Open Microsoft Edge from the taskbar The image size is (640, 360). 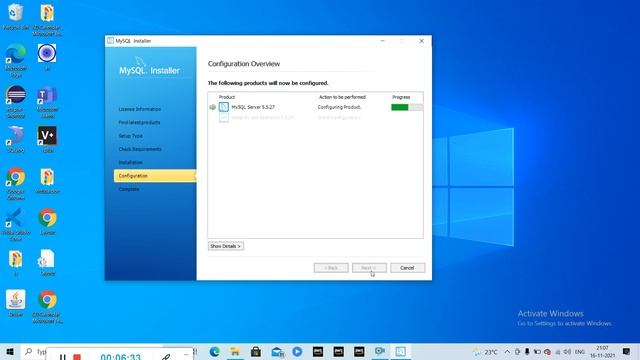(x=214, y=351)
